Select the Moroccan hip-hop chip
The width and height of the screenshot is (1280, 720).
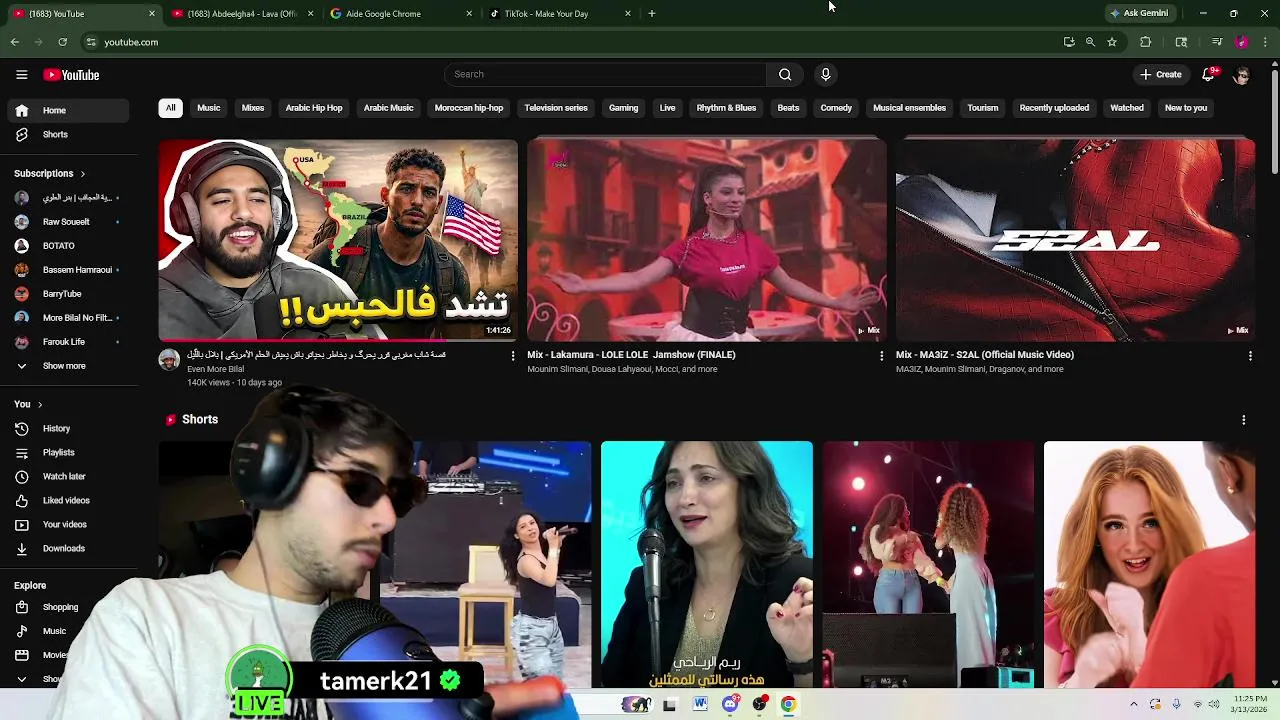pos(469,108)
